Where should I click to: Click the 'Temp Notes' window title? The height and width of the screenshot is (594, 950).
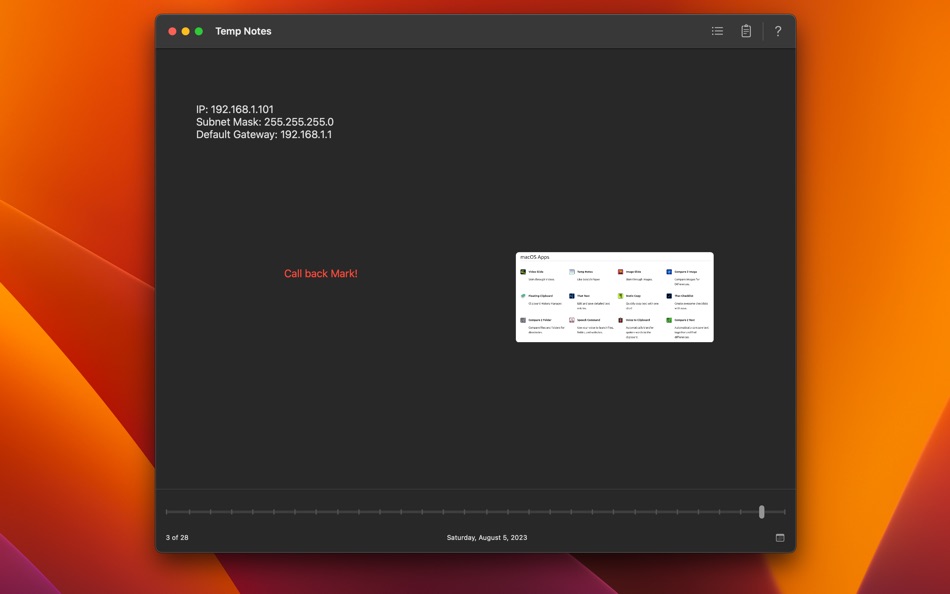click(x=243, y=31)
